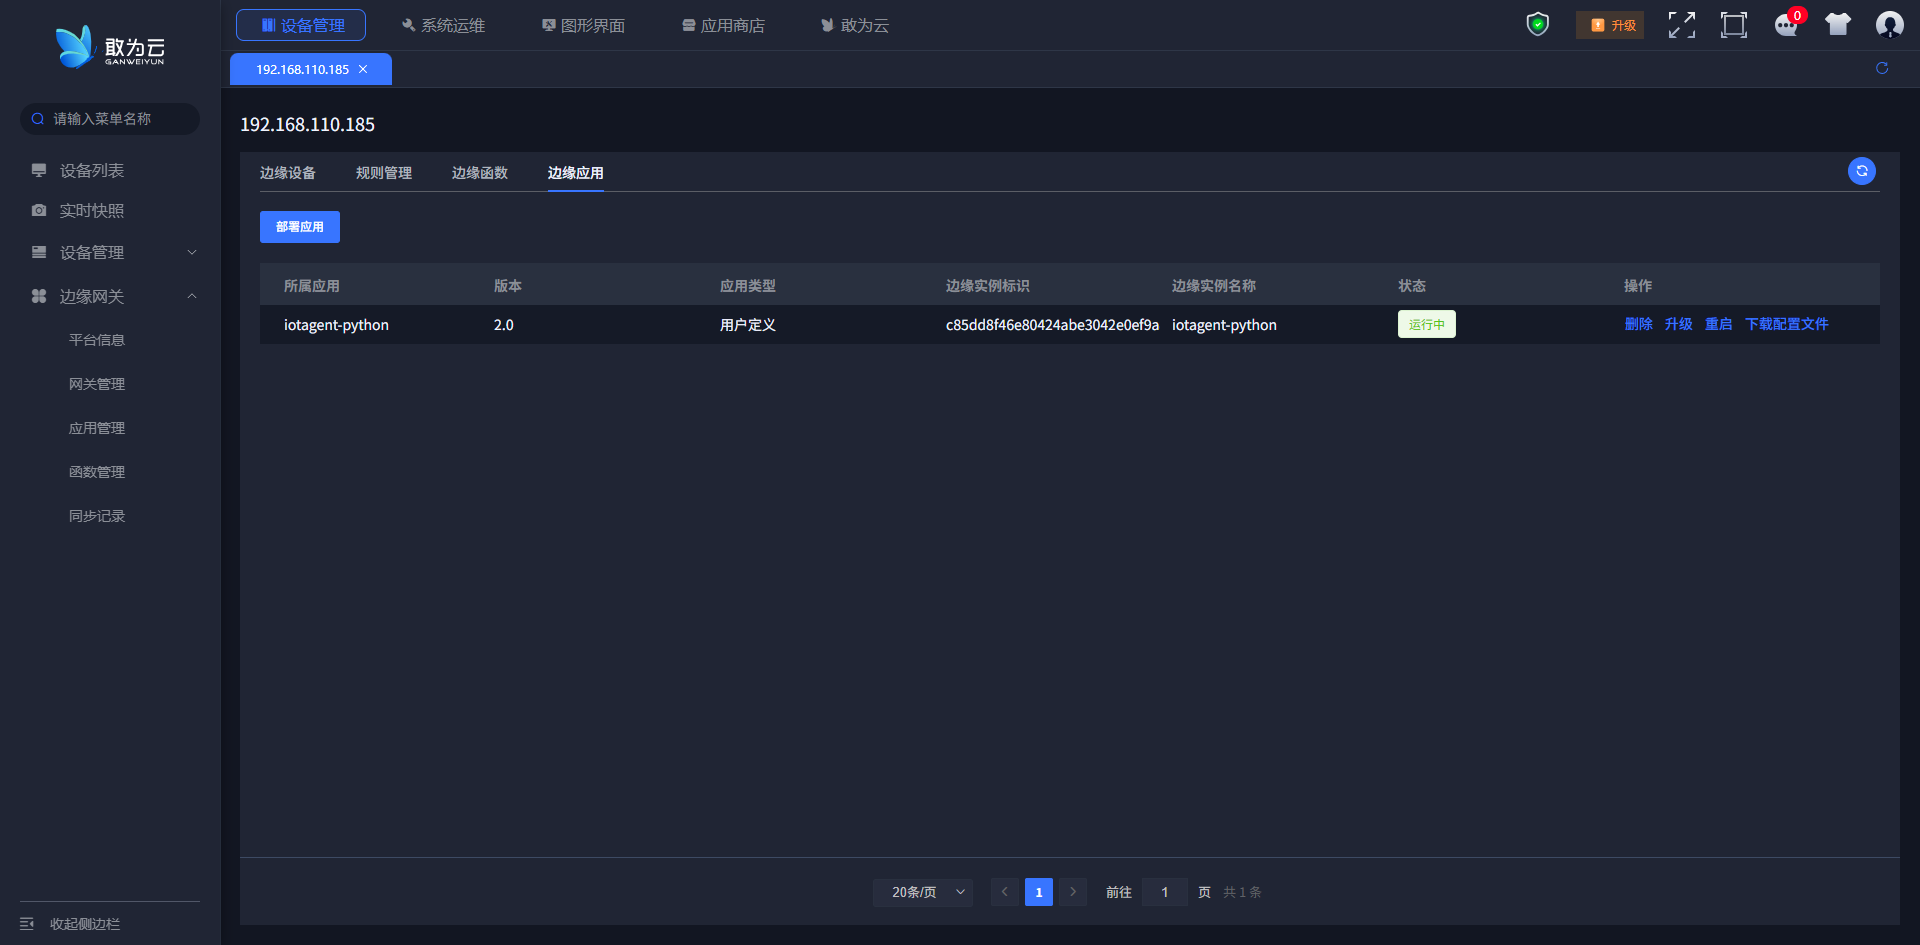1920x945 pixels.
Task: Click the blue round refresh button
Action: point(1861,171)
